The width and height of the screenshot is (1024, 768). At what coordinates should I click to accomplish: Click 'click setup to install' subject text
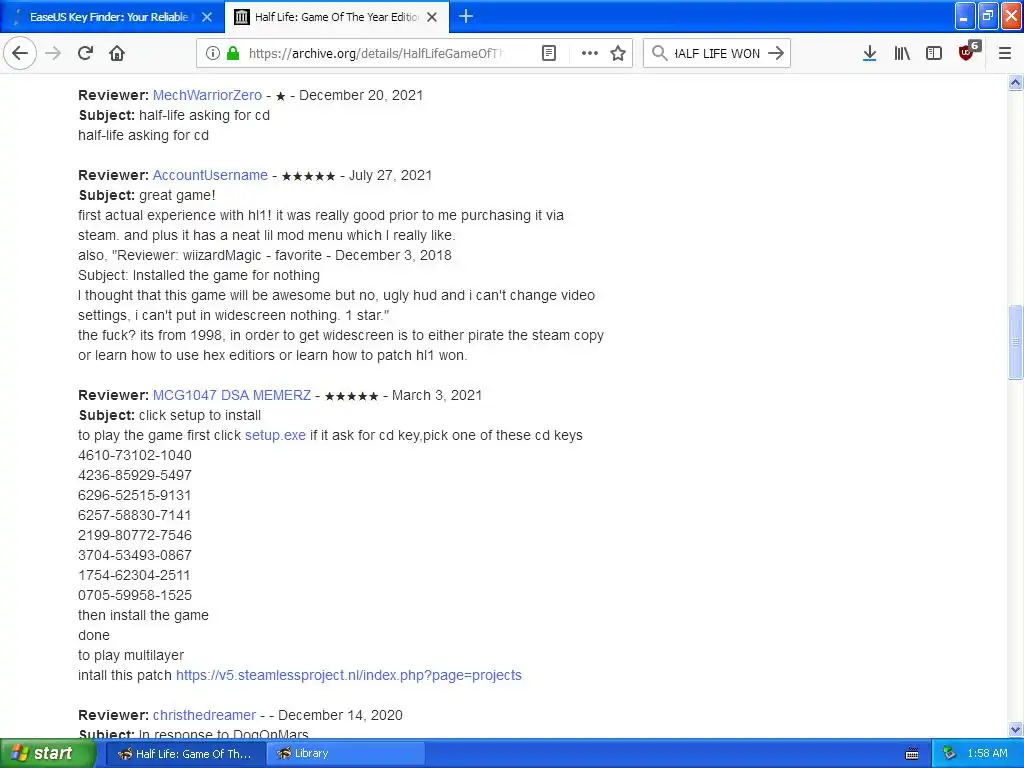coord(199,415)
